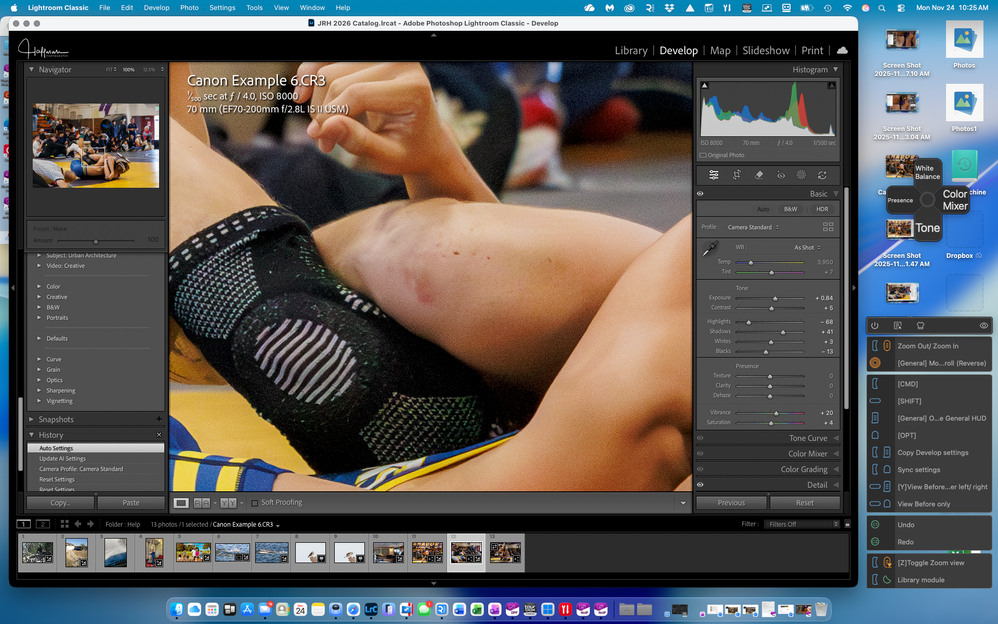Enable the Soft Proofing checkbox
998x624 pixels.
click(x=254, y=503)
